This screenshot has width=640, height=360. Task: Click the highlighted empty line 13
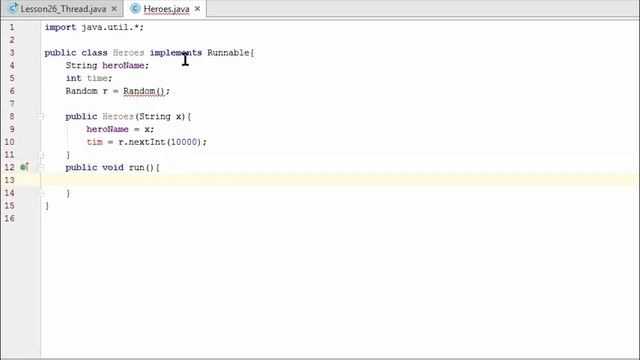pos(340,180)
